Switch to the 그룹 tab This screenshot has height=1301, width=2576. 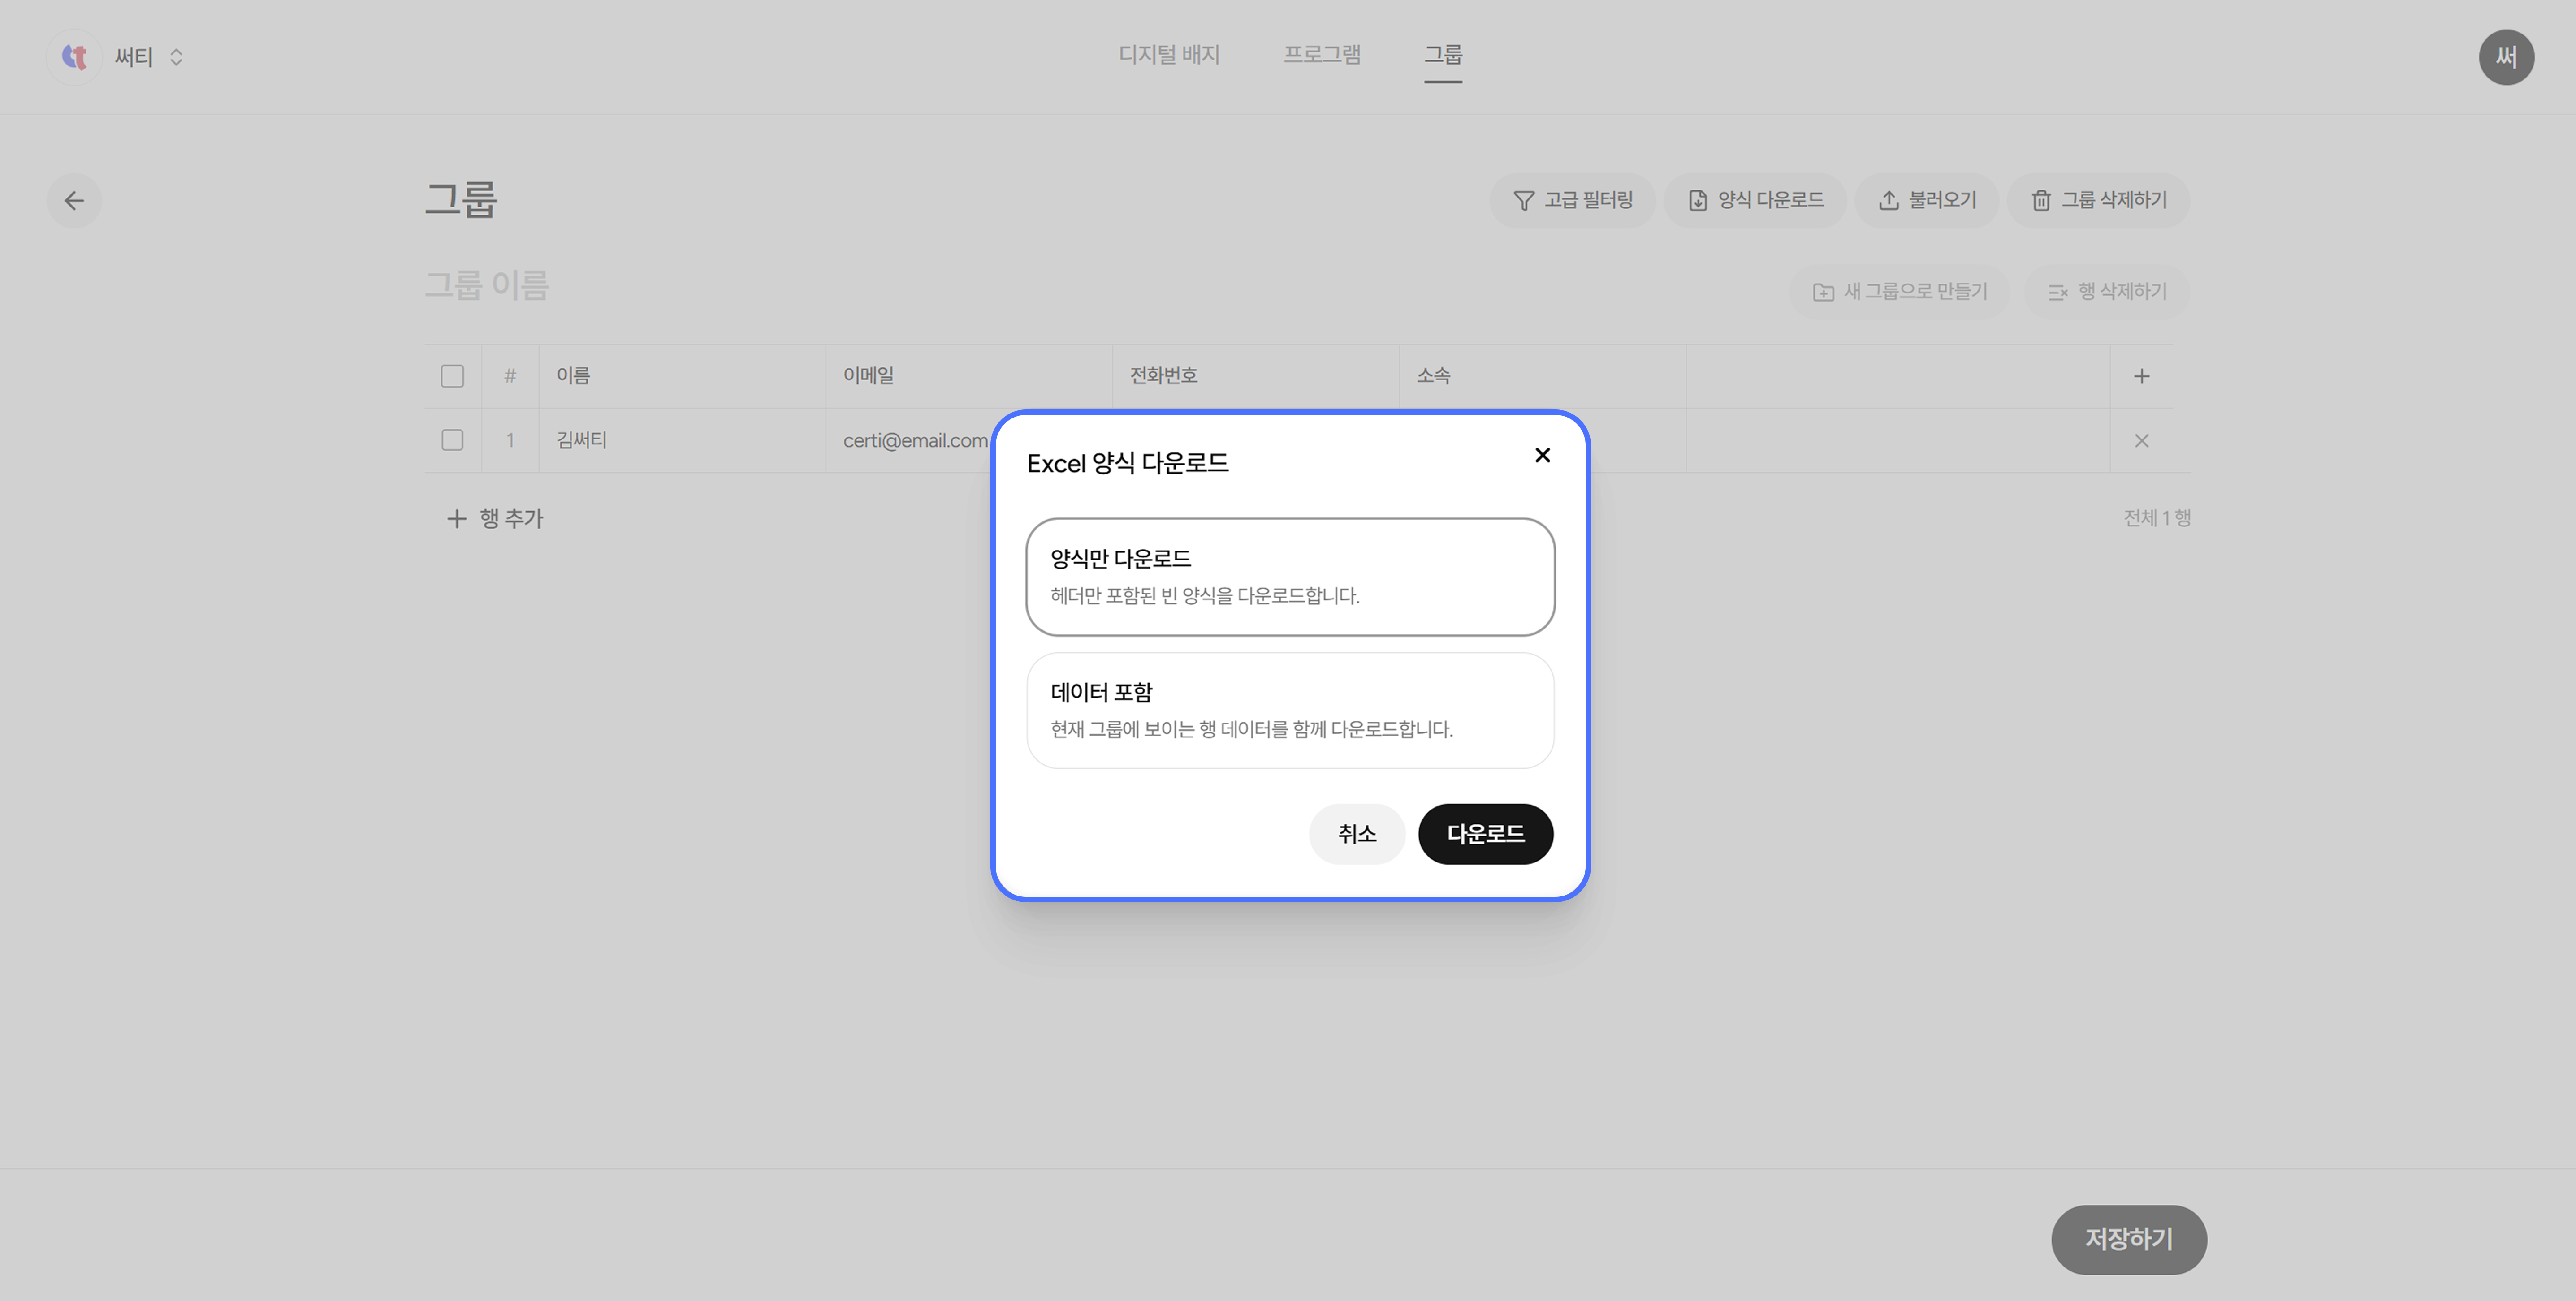(1443, 55)
